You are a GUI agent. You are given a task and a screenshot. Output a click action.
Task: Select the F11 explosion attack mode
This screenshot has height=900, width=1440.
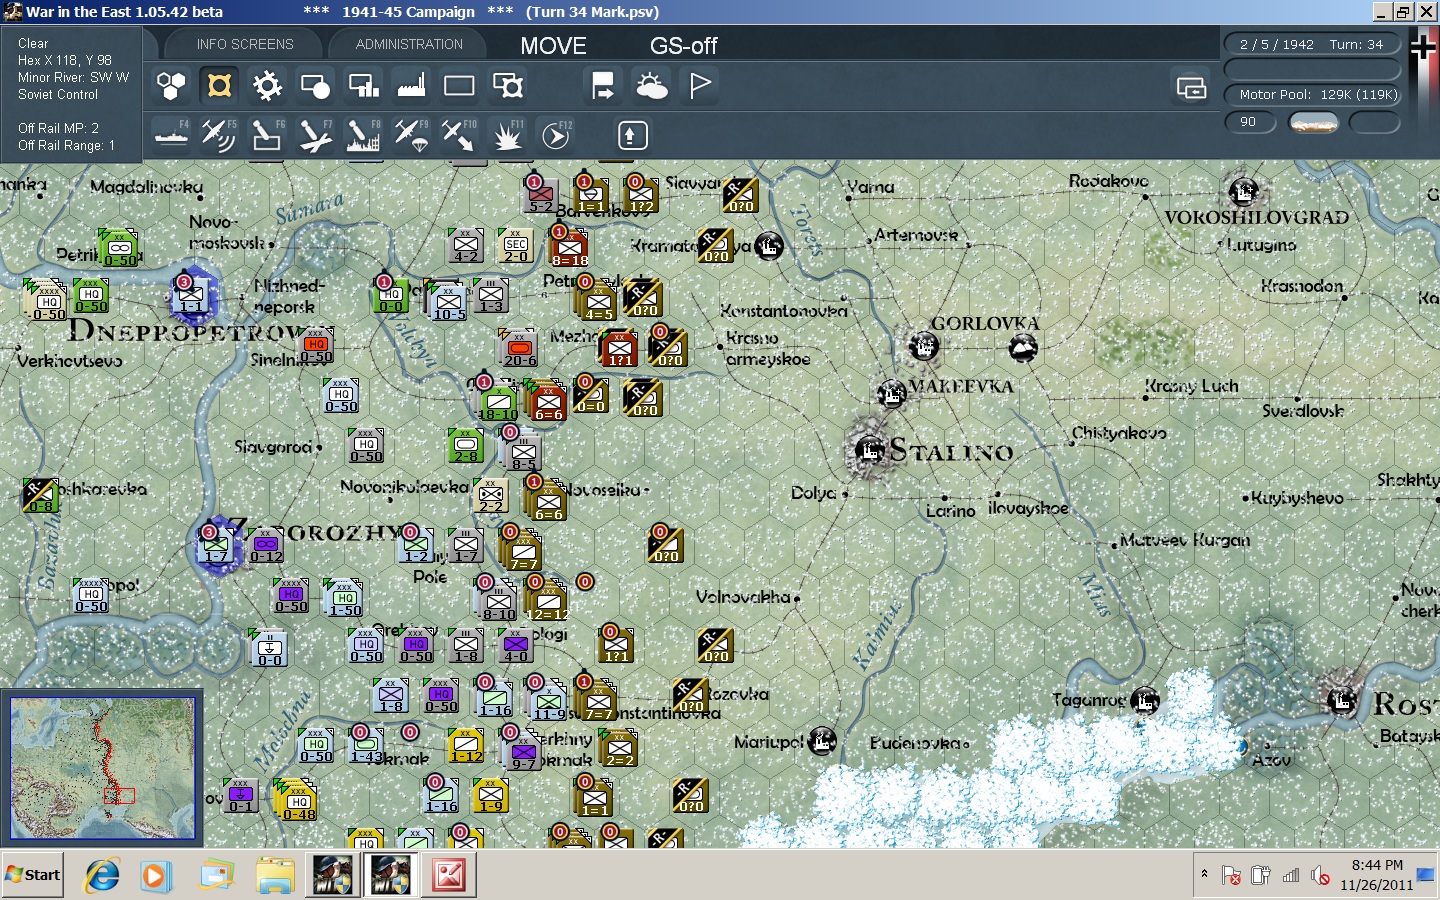pos(507,135)
